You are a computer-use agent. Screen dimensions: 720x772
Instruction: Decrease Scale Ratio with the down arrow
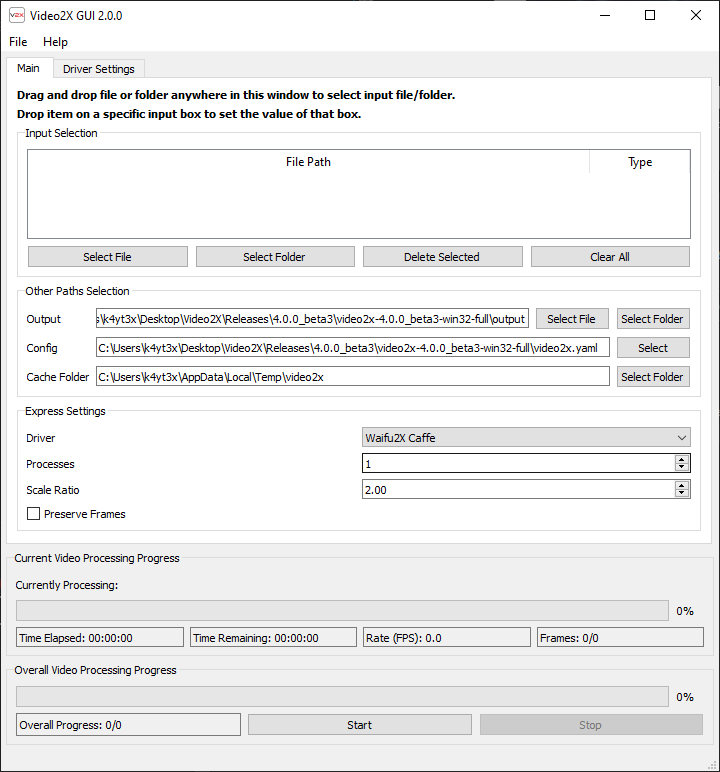(x=682, y=493)
